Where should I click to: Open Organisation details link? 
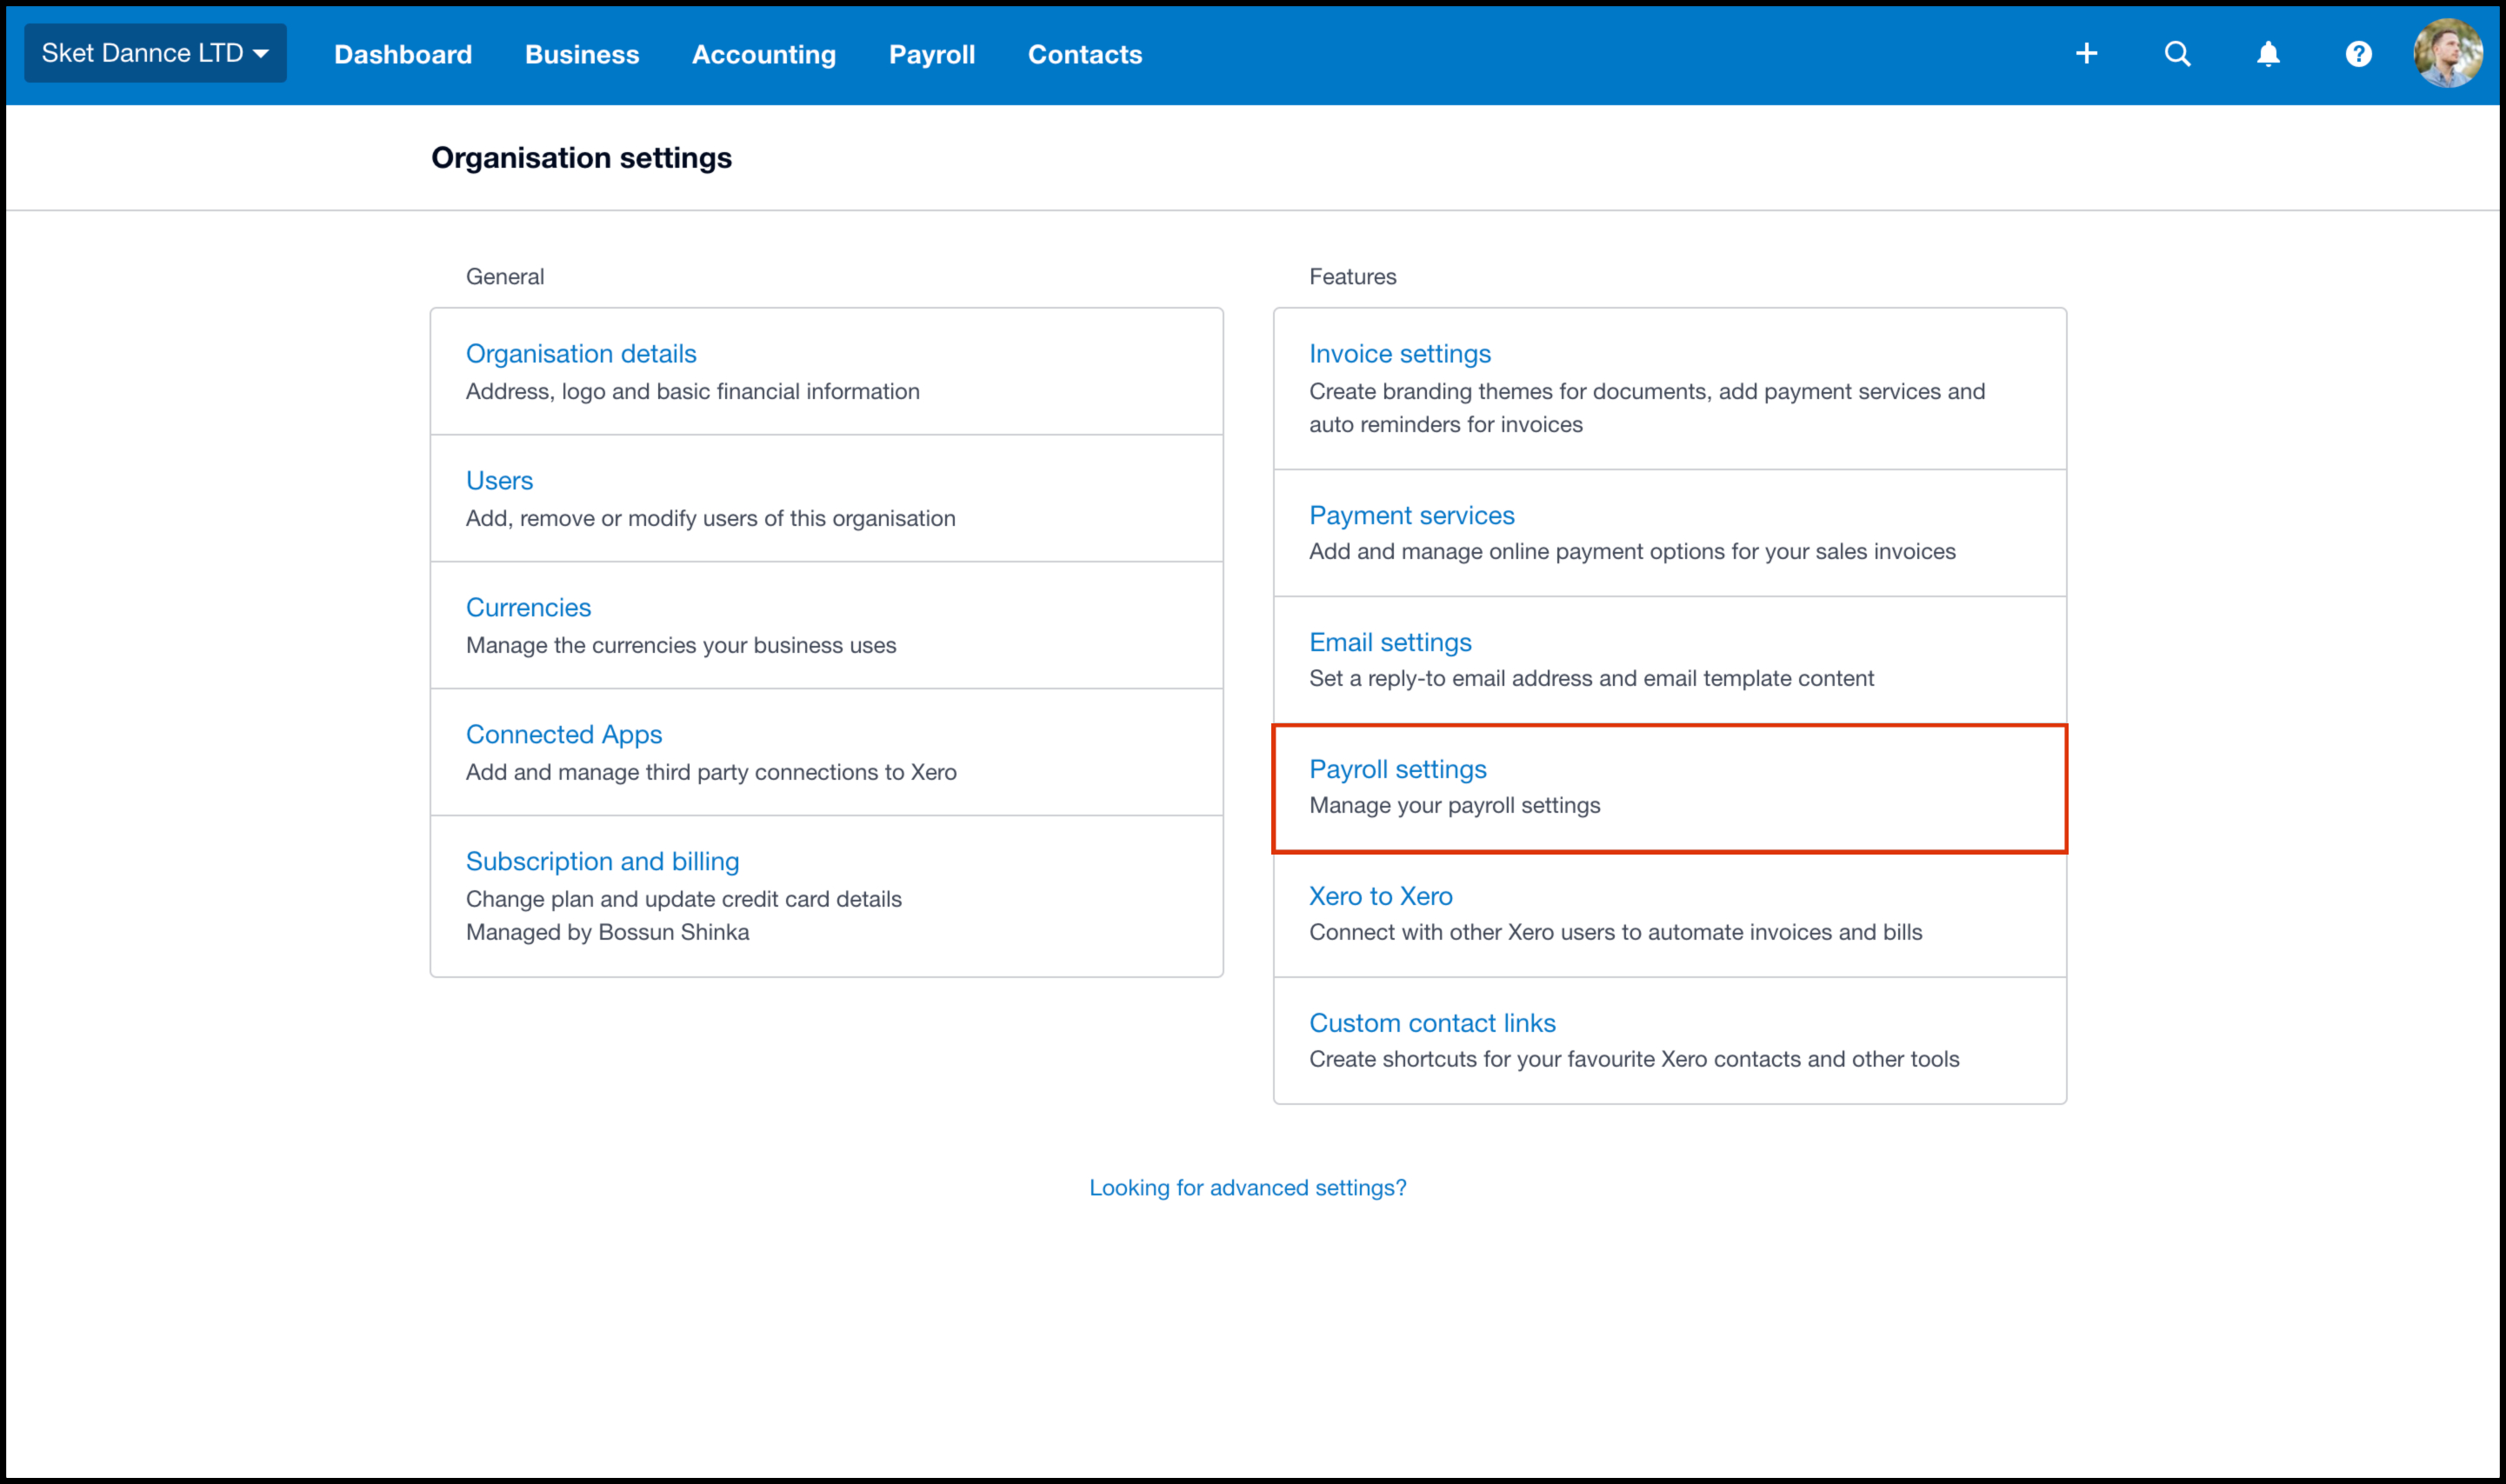pyautogui.click(x=581, y=354)
